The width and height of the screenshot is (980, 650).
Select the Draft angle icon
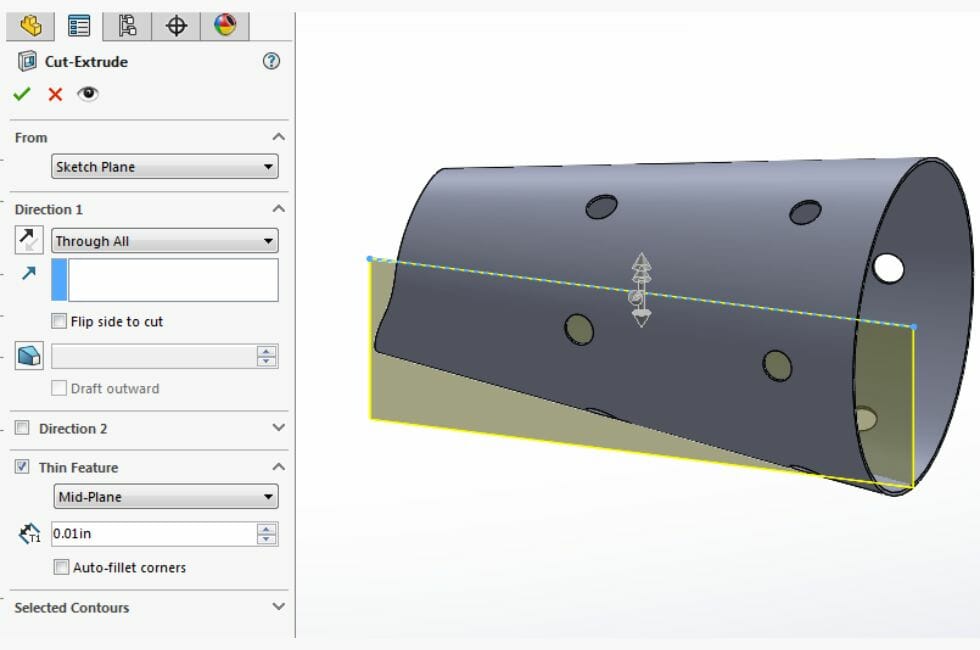(27, 356)
